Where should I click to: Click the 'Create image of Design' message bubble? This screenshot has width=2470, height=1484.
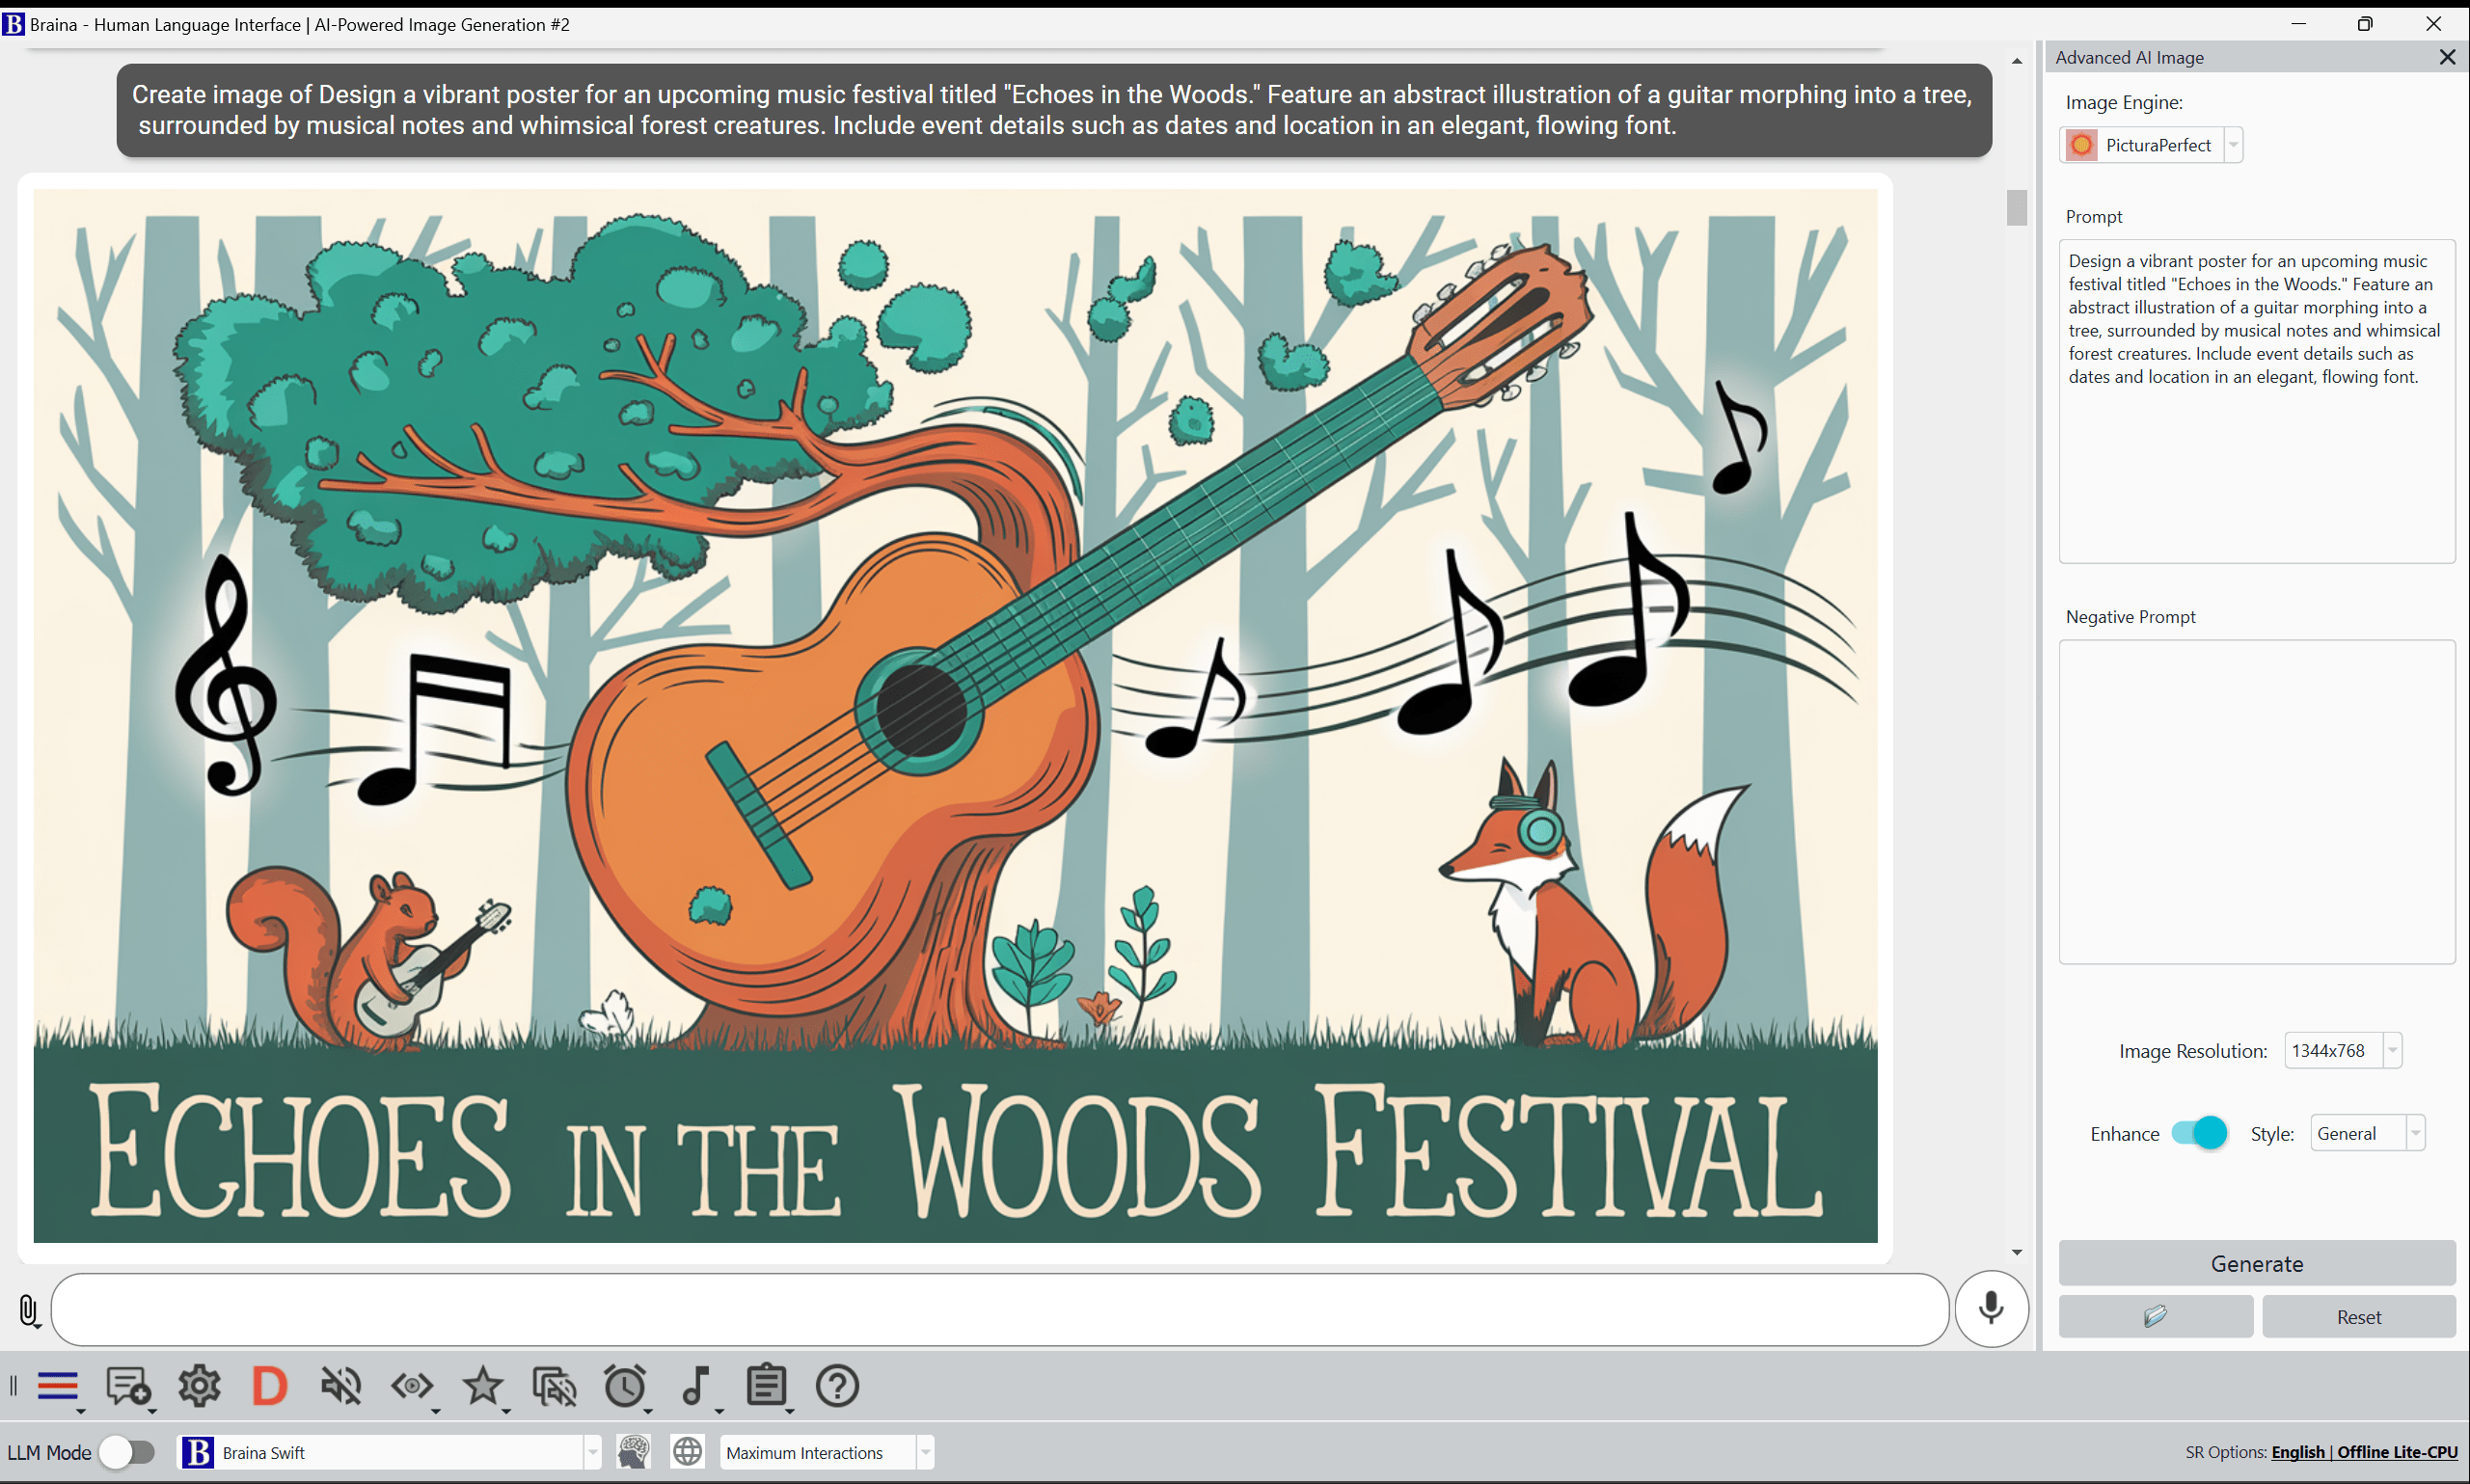click(x=1054, y=110)
